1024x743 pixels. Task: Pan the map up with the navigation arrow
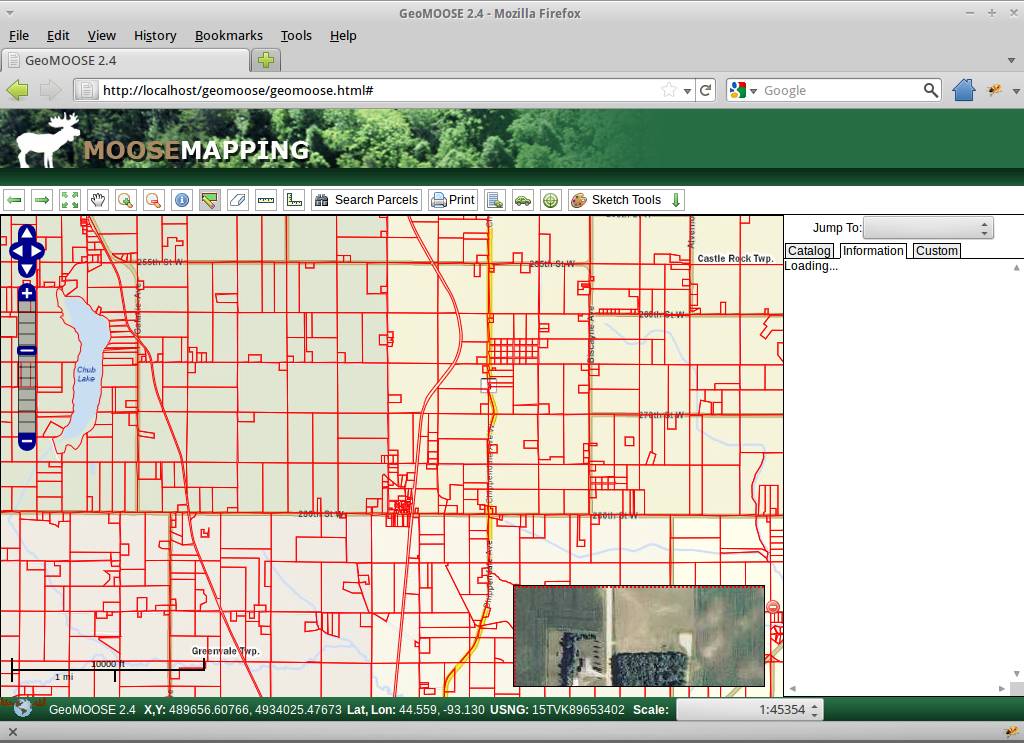(x=27, y=233)
